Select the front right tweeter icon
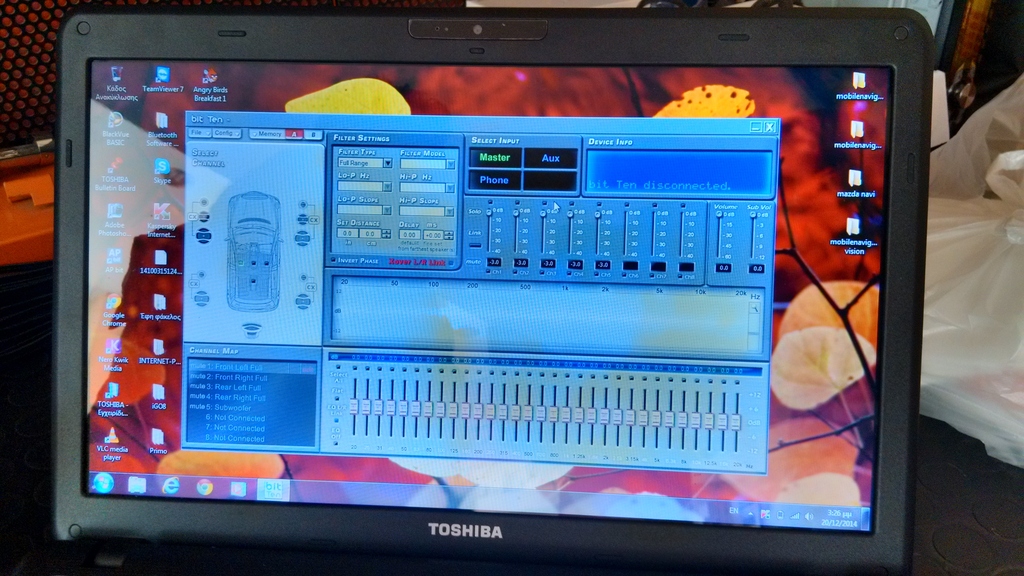 pyautogui.click(x=302, y=205)
